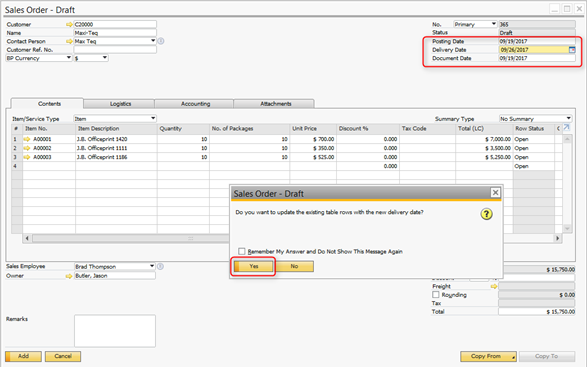
Task: Click the No. of Packages column header
Action: click(x=249, y=128)
